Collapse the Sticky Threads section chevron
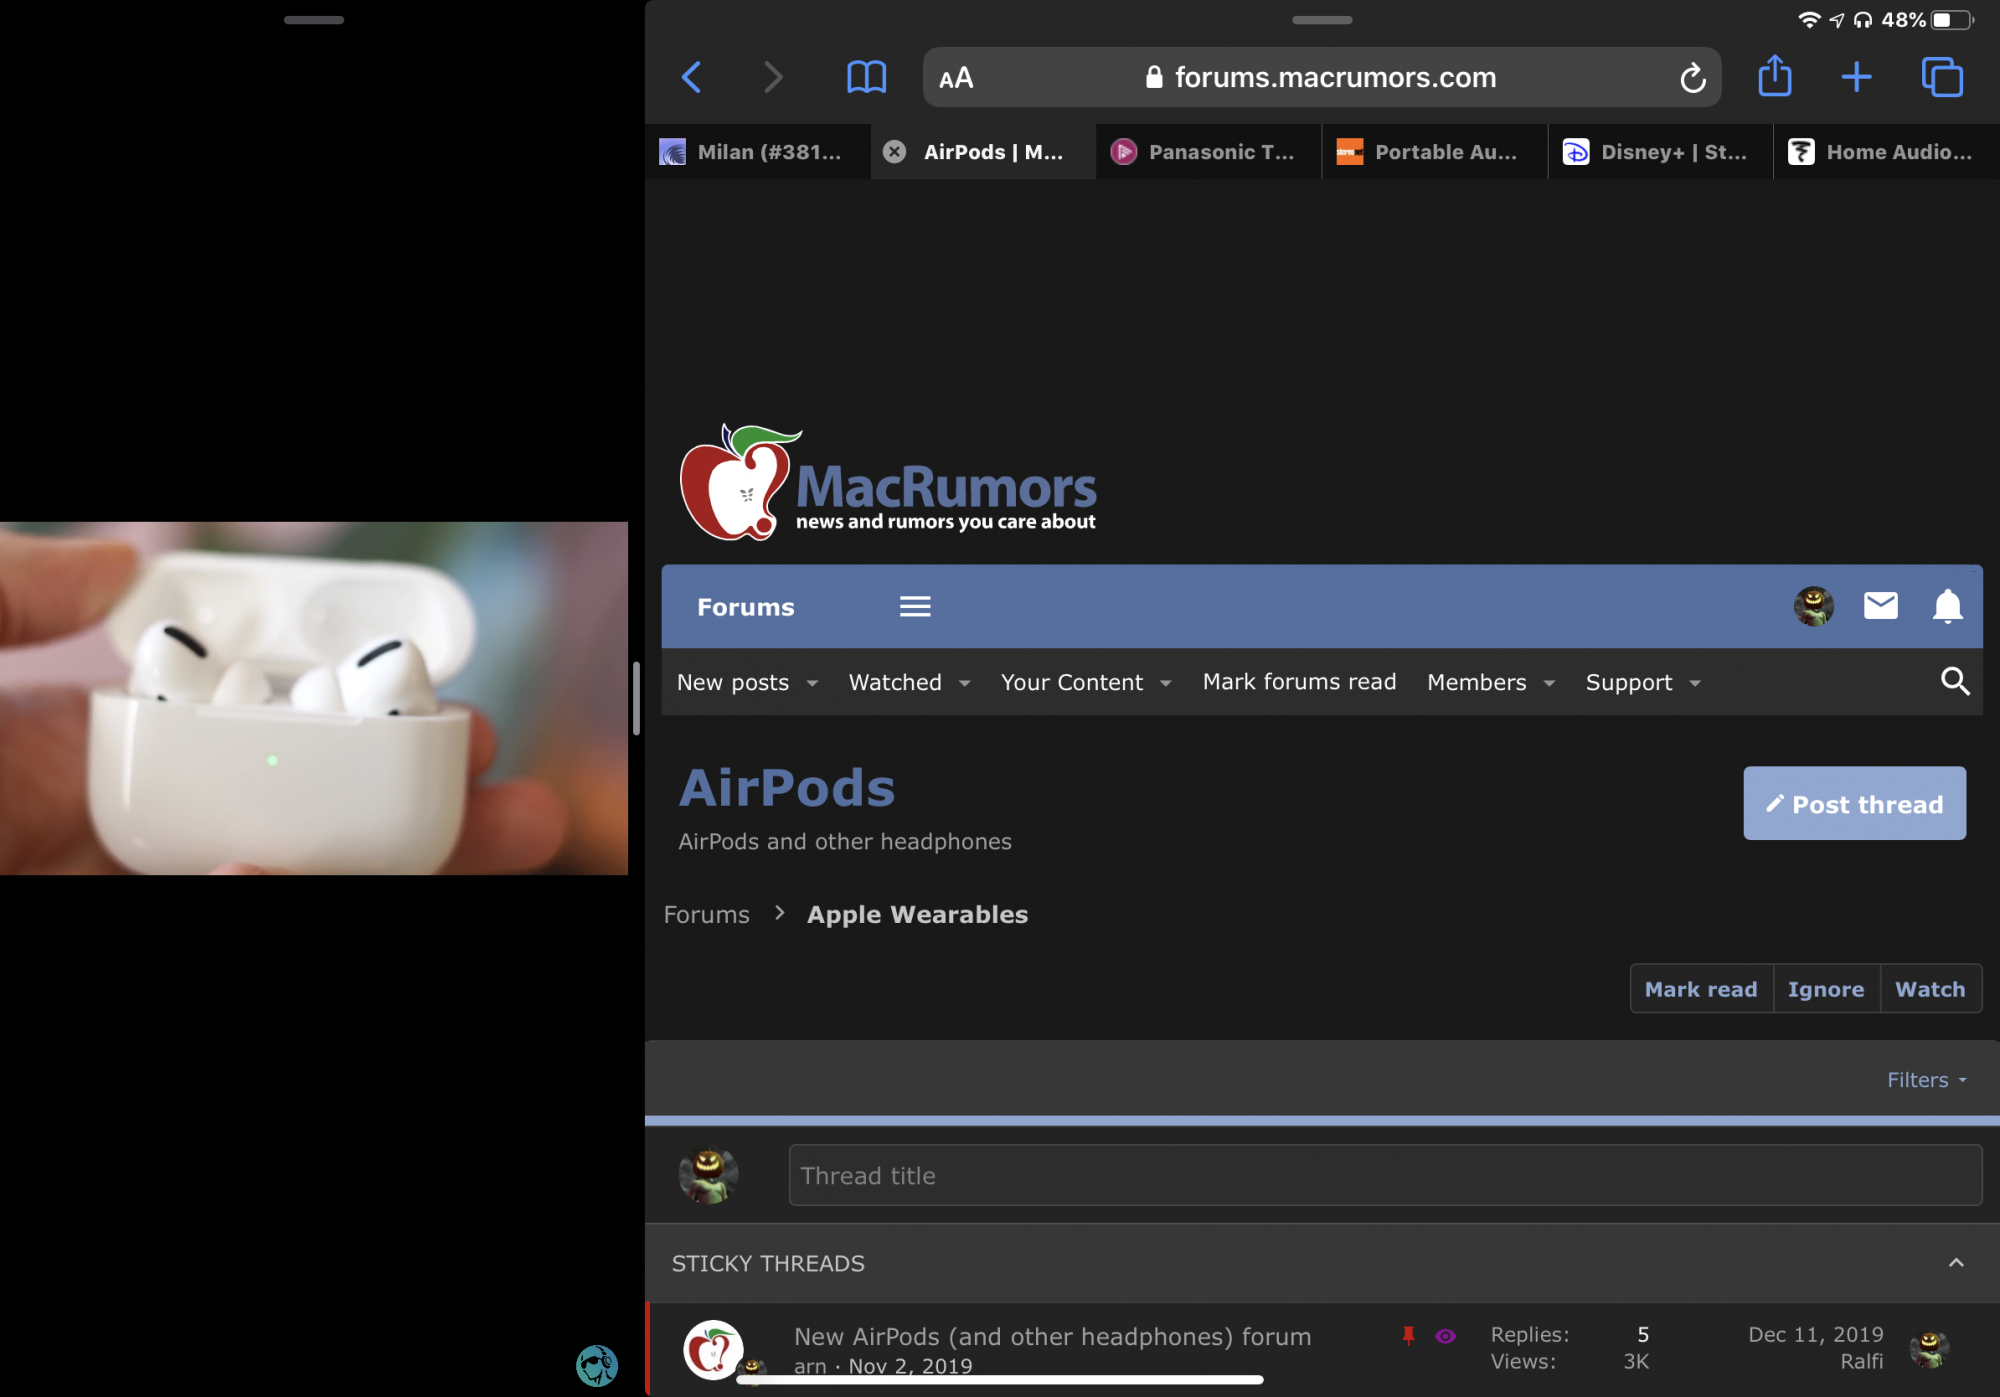This screenshot has width=2000, height=1397. pos(1956,1263)
